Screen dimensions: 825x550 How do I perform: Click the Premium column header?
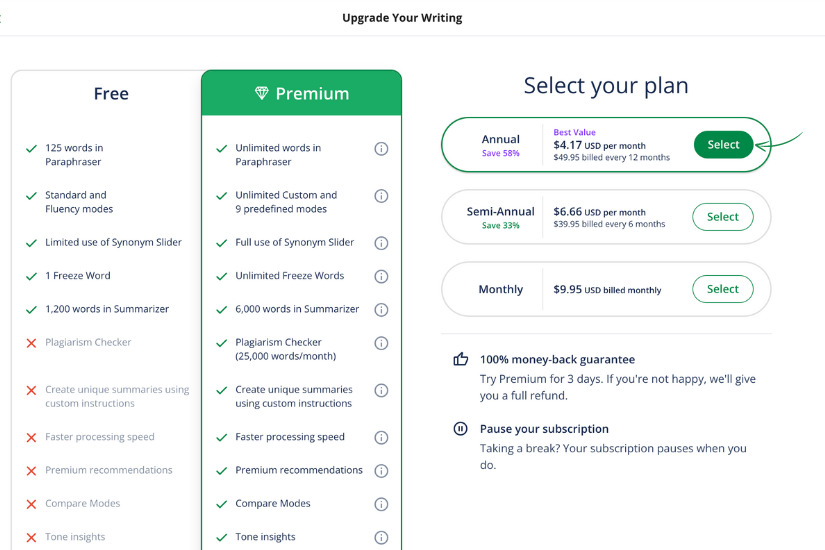click(x=301, y=93)
